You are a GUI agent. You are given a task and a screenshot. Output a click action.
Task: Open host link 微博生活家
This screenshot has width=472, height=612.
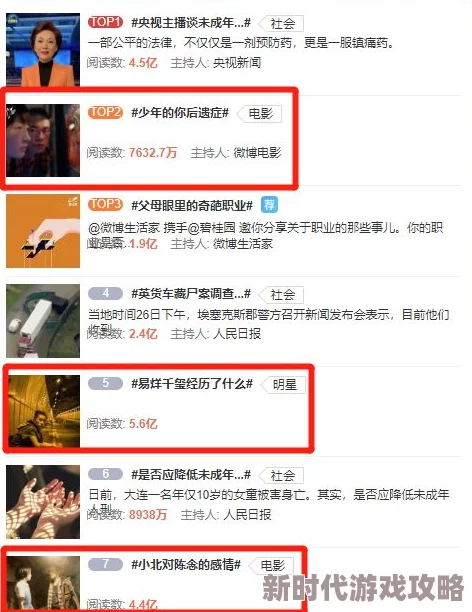(x=242, y=244)
